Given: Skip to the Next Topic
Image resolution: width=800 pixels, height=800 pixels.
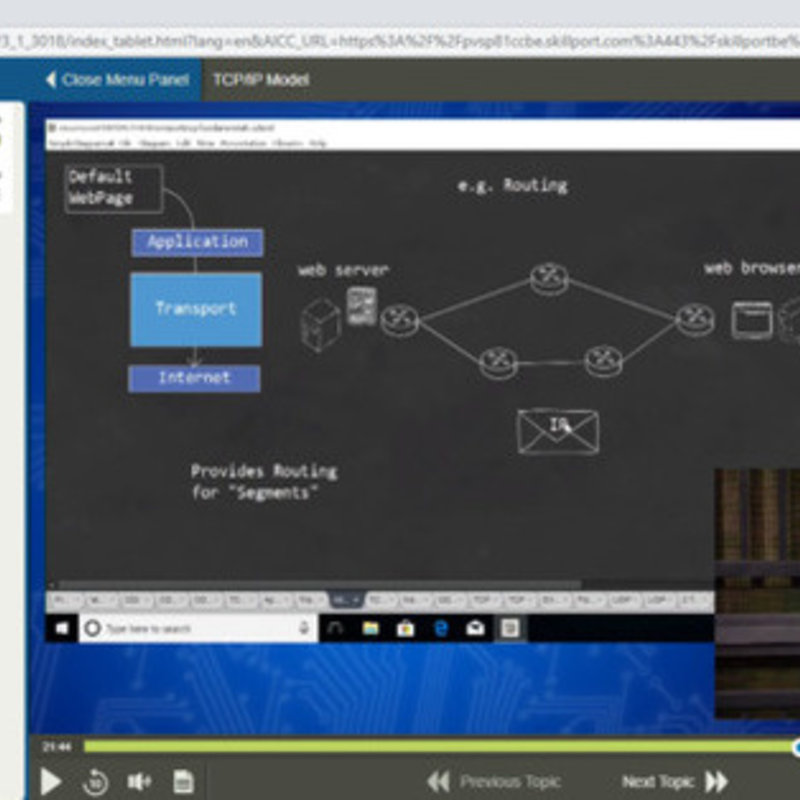Looking at the screenshot, I should pyautogui.click(x=675, y=782).
